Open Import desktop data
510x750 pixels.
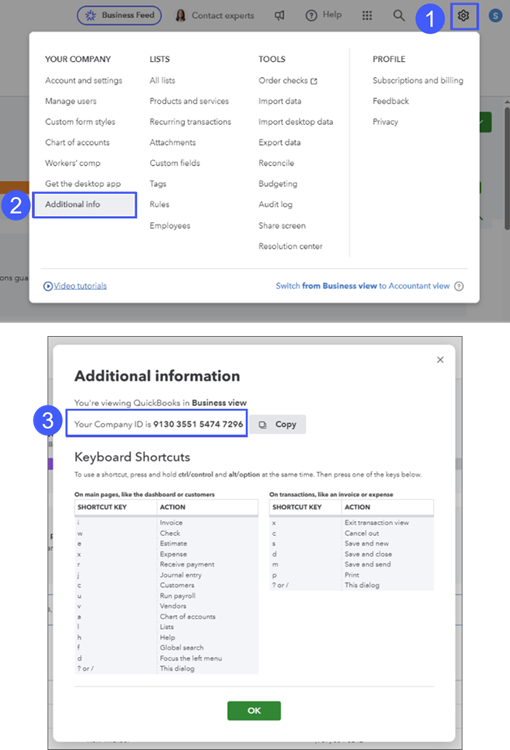click(x=296, y=121)
